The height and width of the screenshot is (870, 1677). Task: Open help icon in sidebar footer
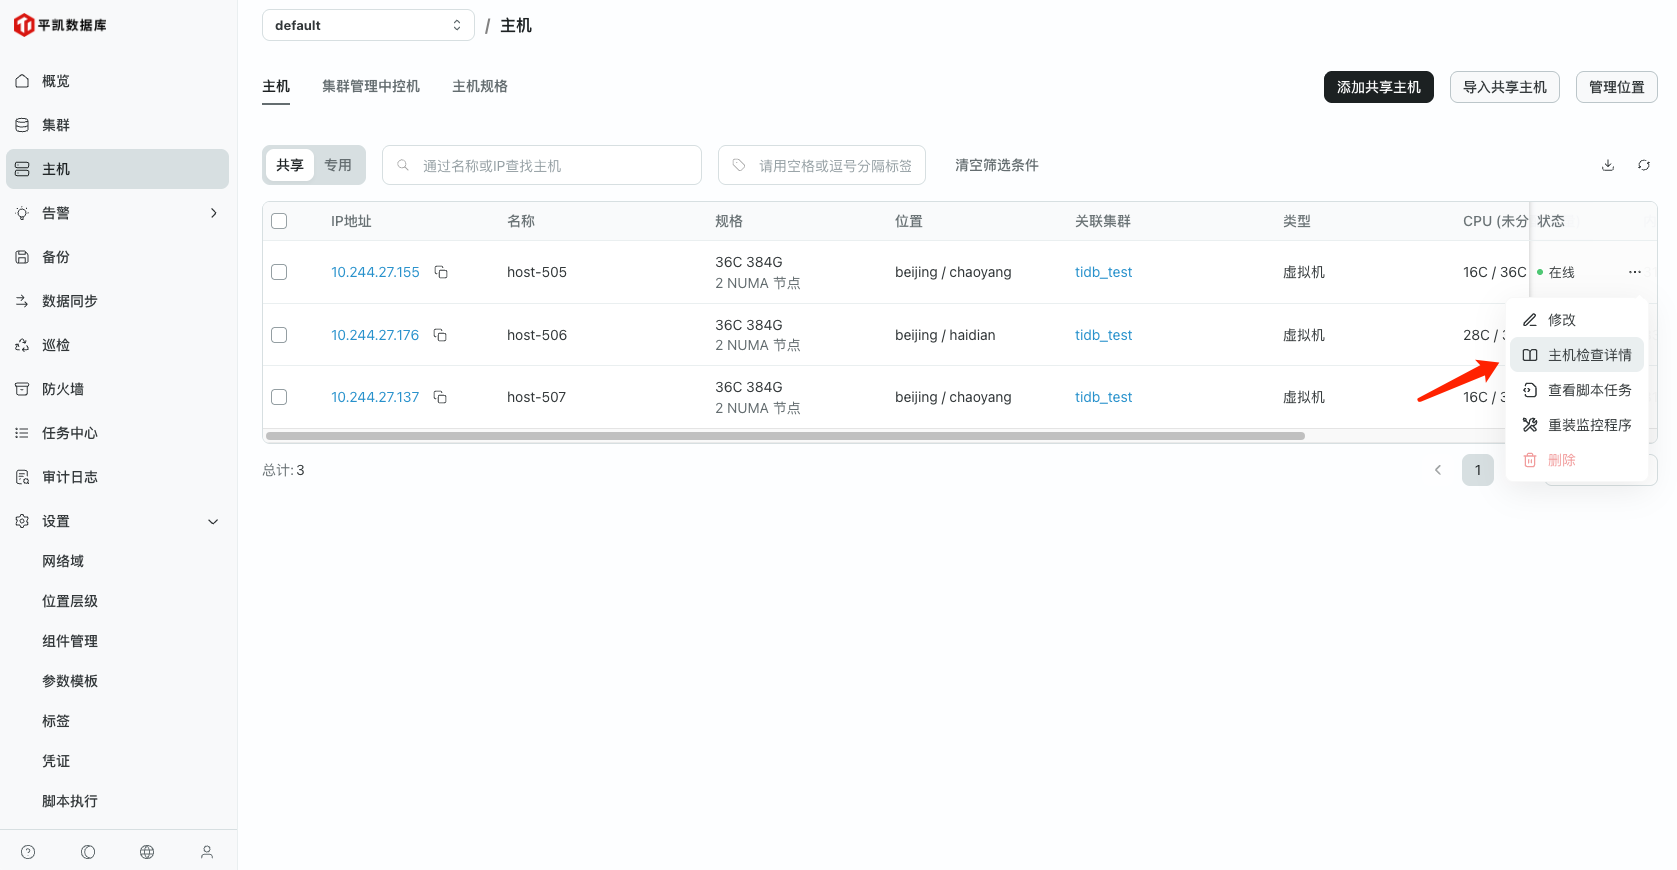[28, 852]
